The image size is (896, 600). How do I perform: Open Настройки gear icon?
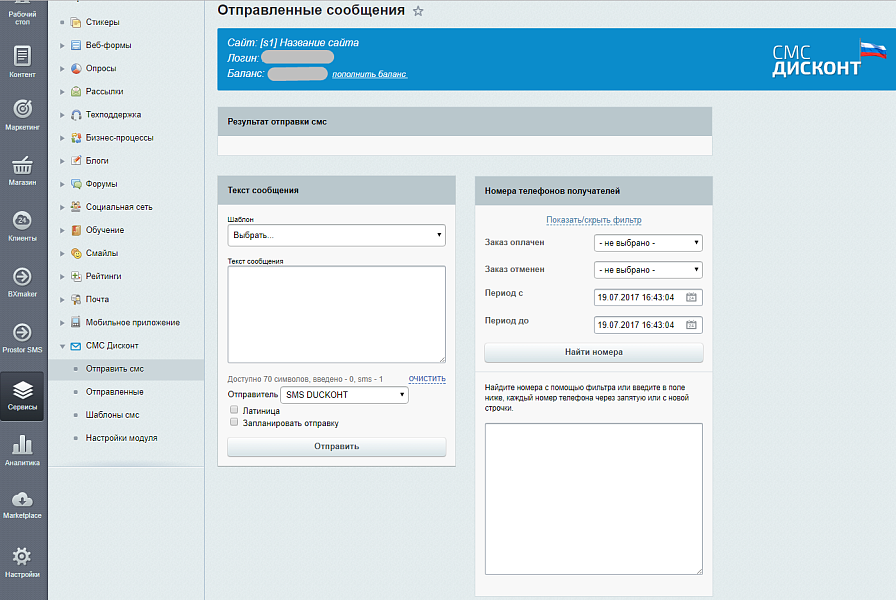pyautogui.click(x=22, y=561)
